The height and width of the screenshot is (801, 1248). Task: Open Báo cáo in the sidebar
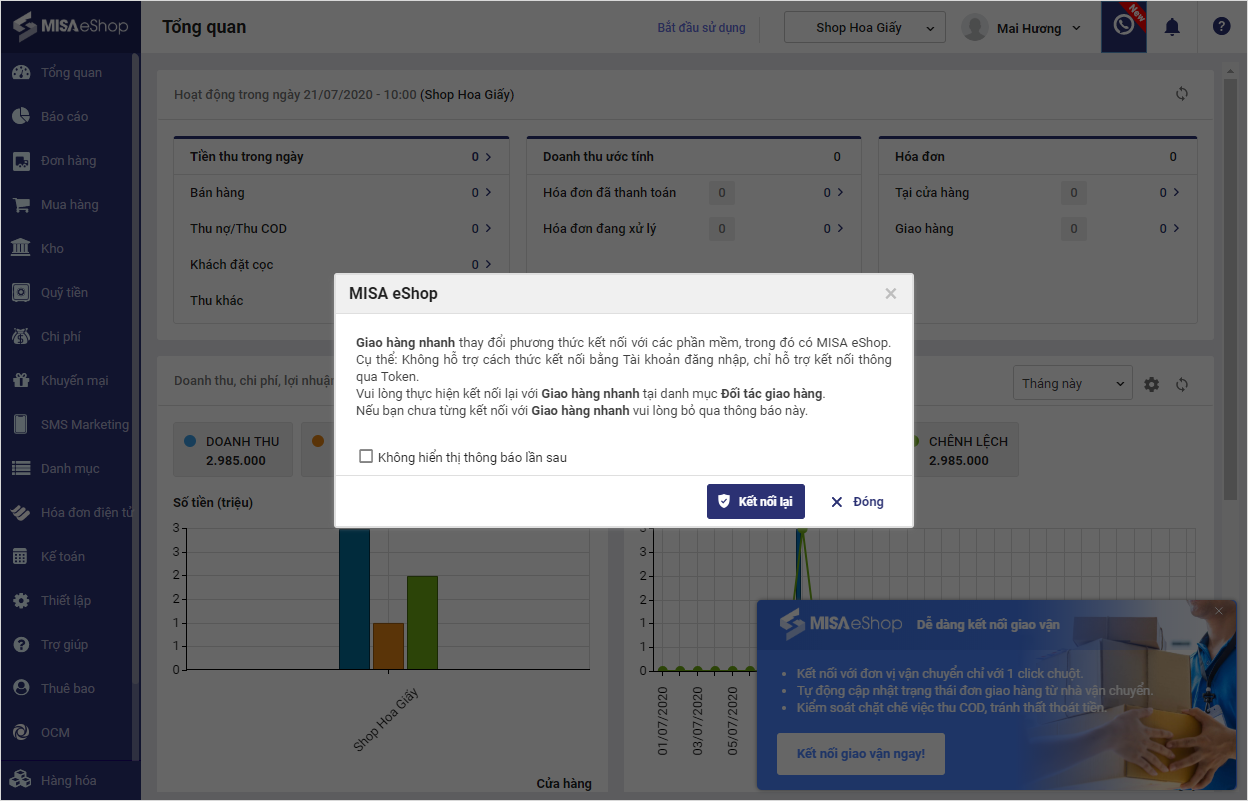click(x=64, y=116)
